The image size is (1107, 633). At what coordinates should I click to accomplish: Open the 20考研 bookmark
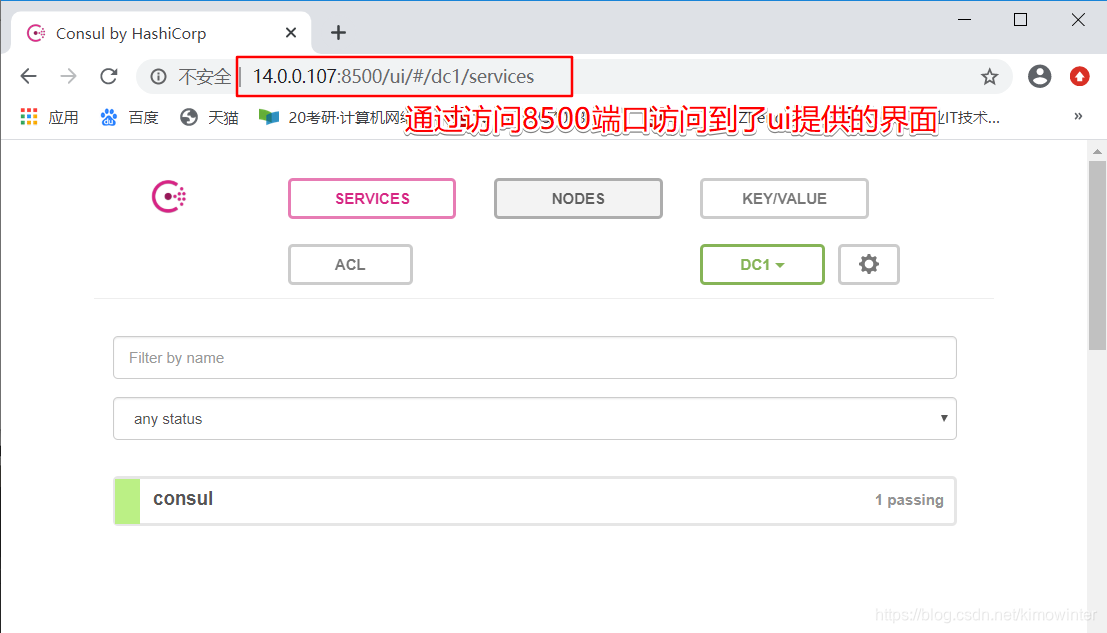332,117
